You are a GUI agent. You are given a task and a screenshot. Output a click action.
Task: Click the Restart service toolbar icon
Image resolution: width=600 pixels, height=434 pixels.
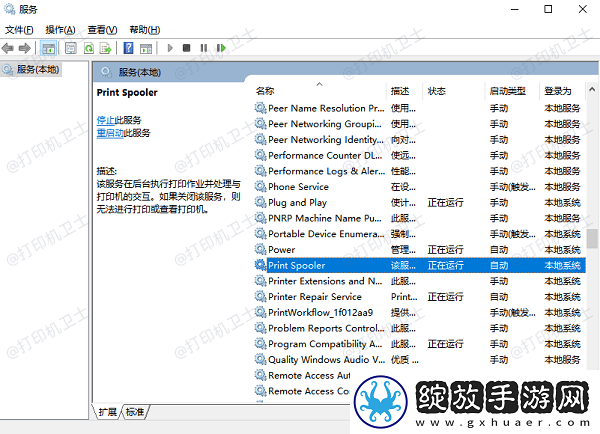tap(221, 48)
